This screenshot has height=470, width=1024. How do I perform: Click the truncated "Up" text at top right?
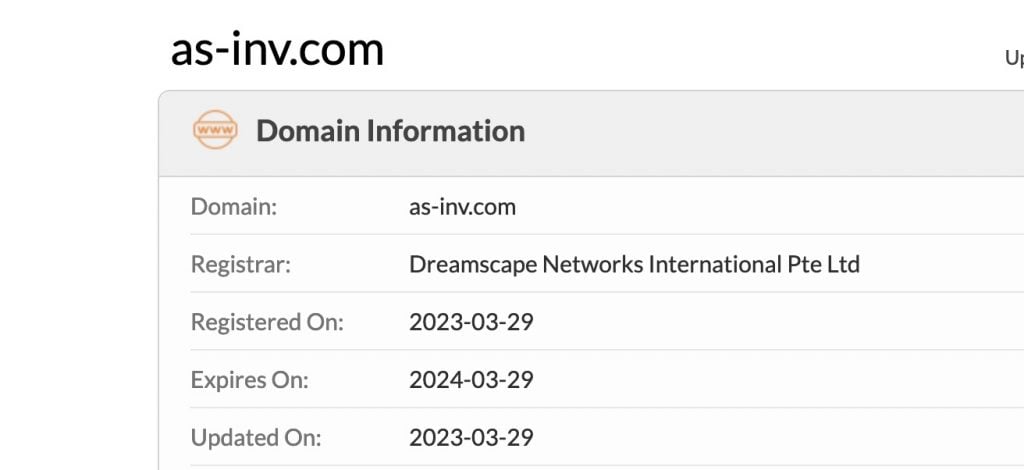(1013, 58)
